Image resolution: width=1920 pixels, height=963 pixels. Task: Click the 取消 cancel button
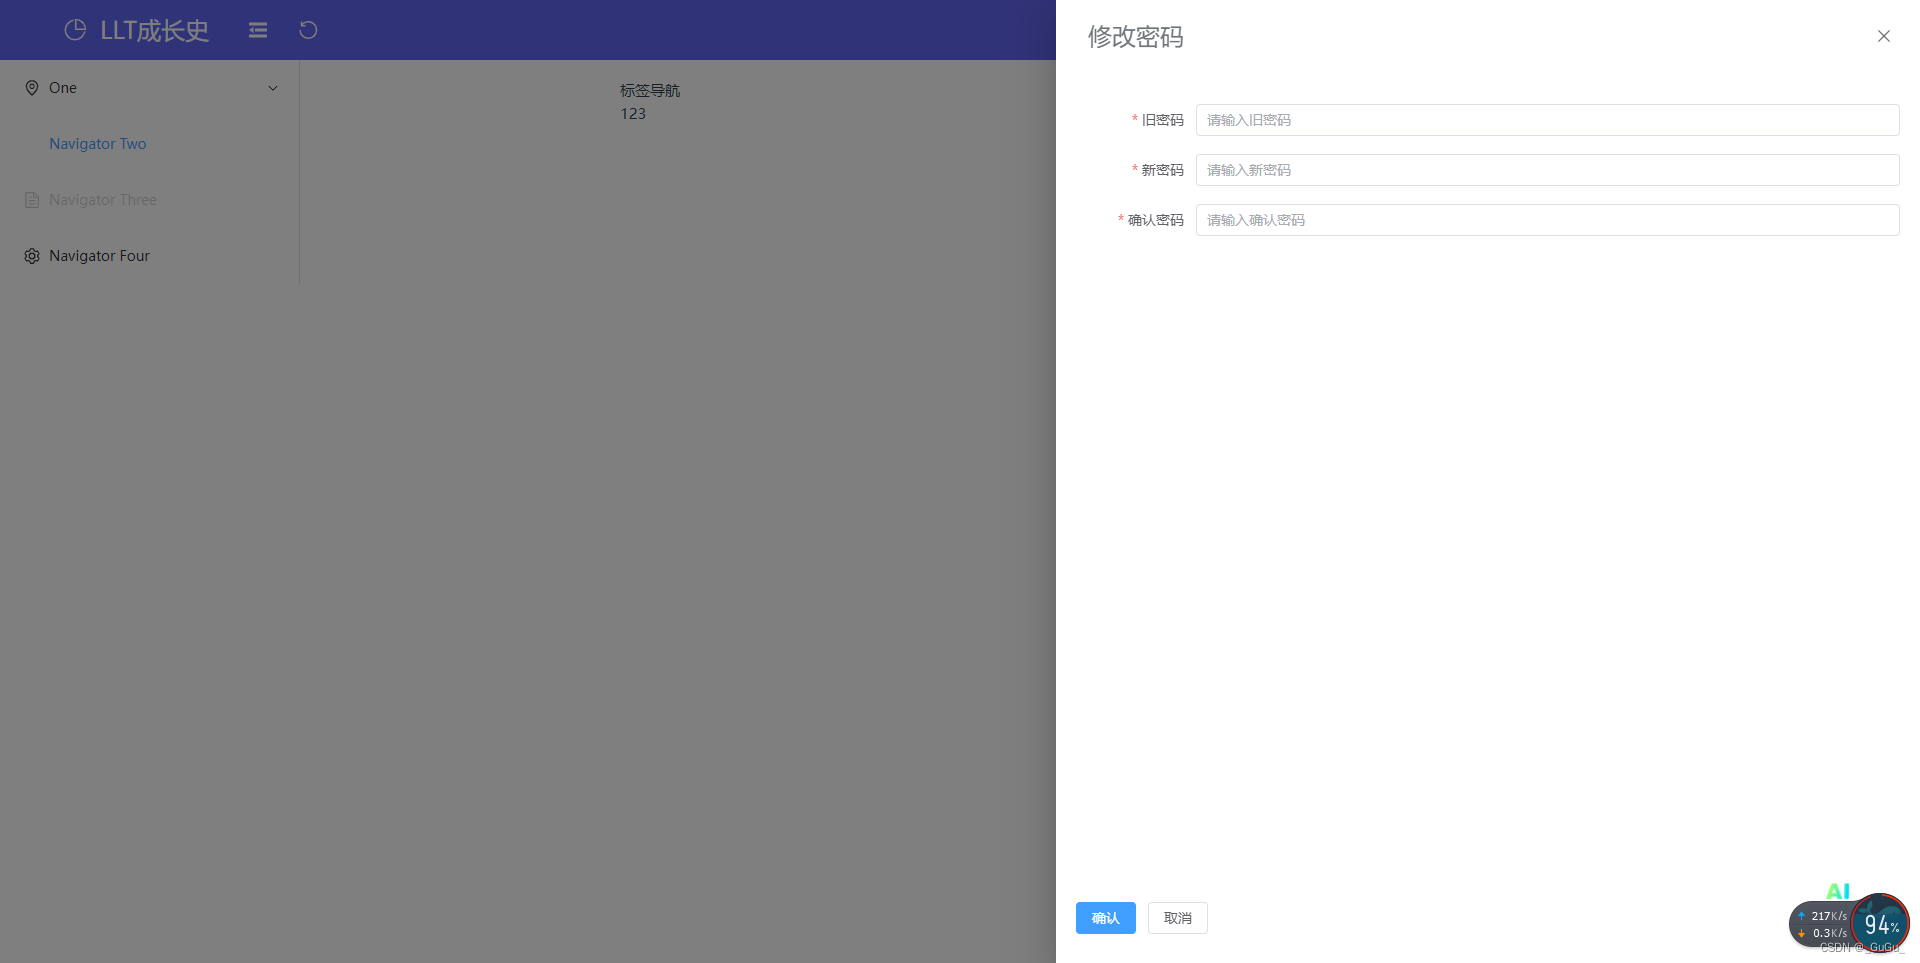[1177, 917]
